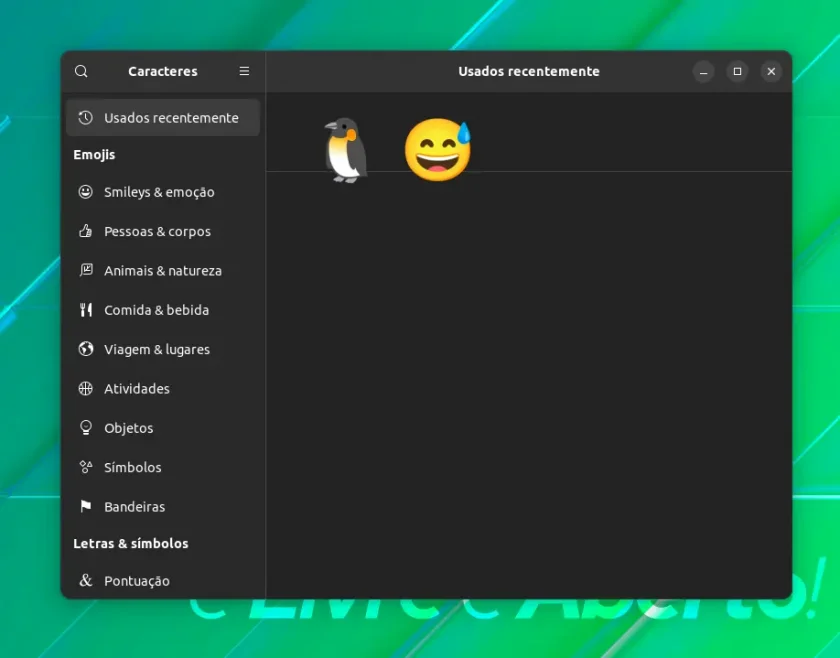The image size is (840, 658).
Task: Click the thumbs-up icon for Pessoas
Action: click(86, 231)
